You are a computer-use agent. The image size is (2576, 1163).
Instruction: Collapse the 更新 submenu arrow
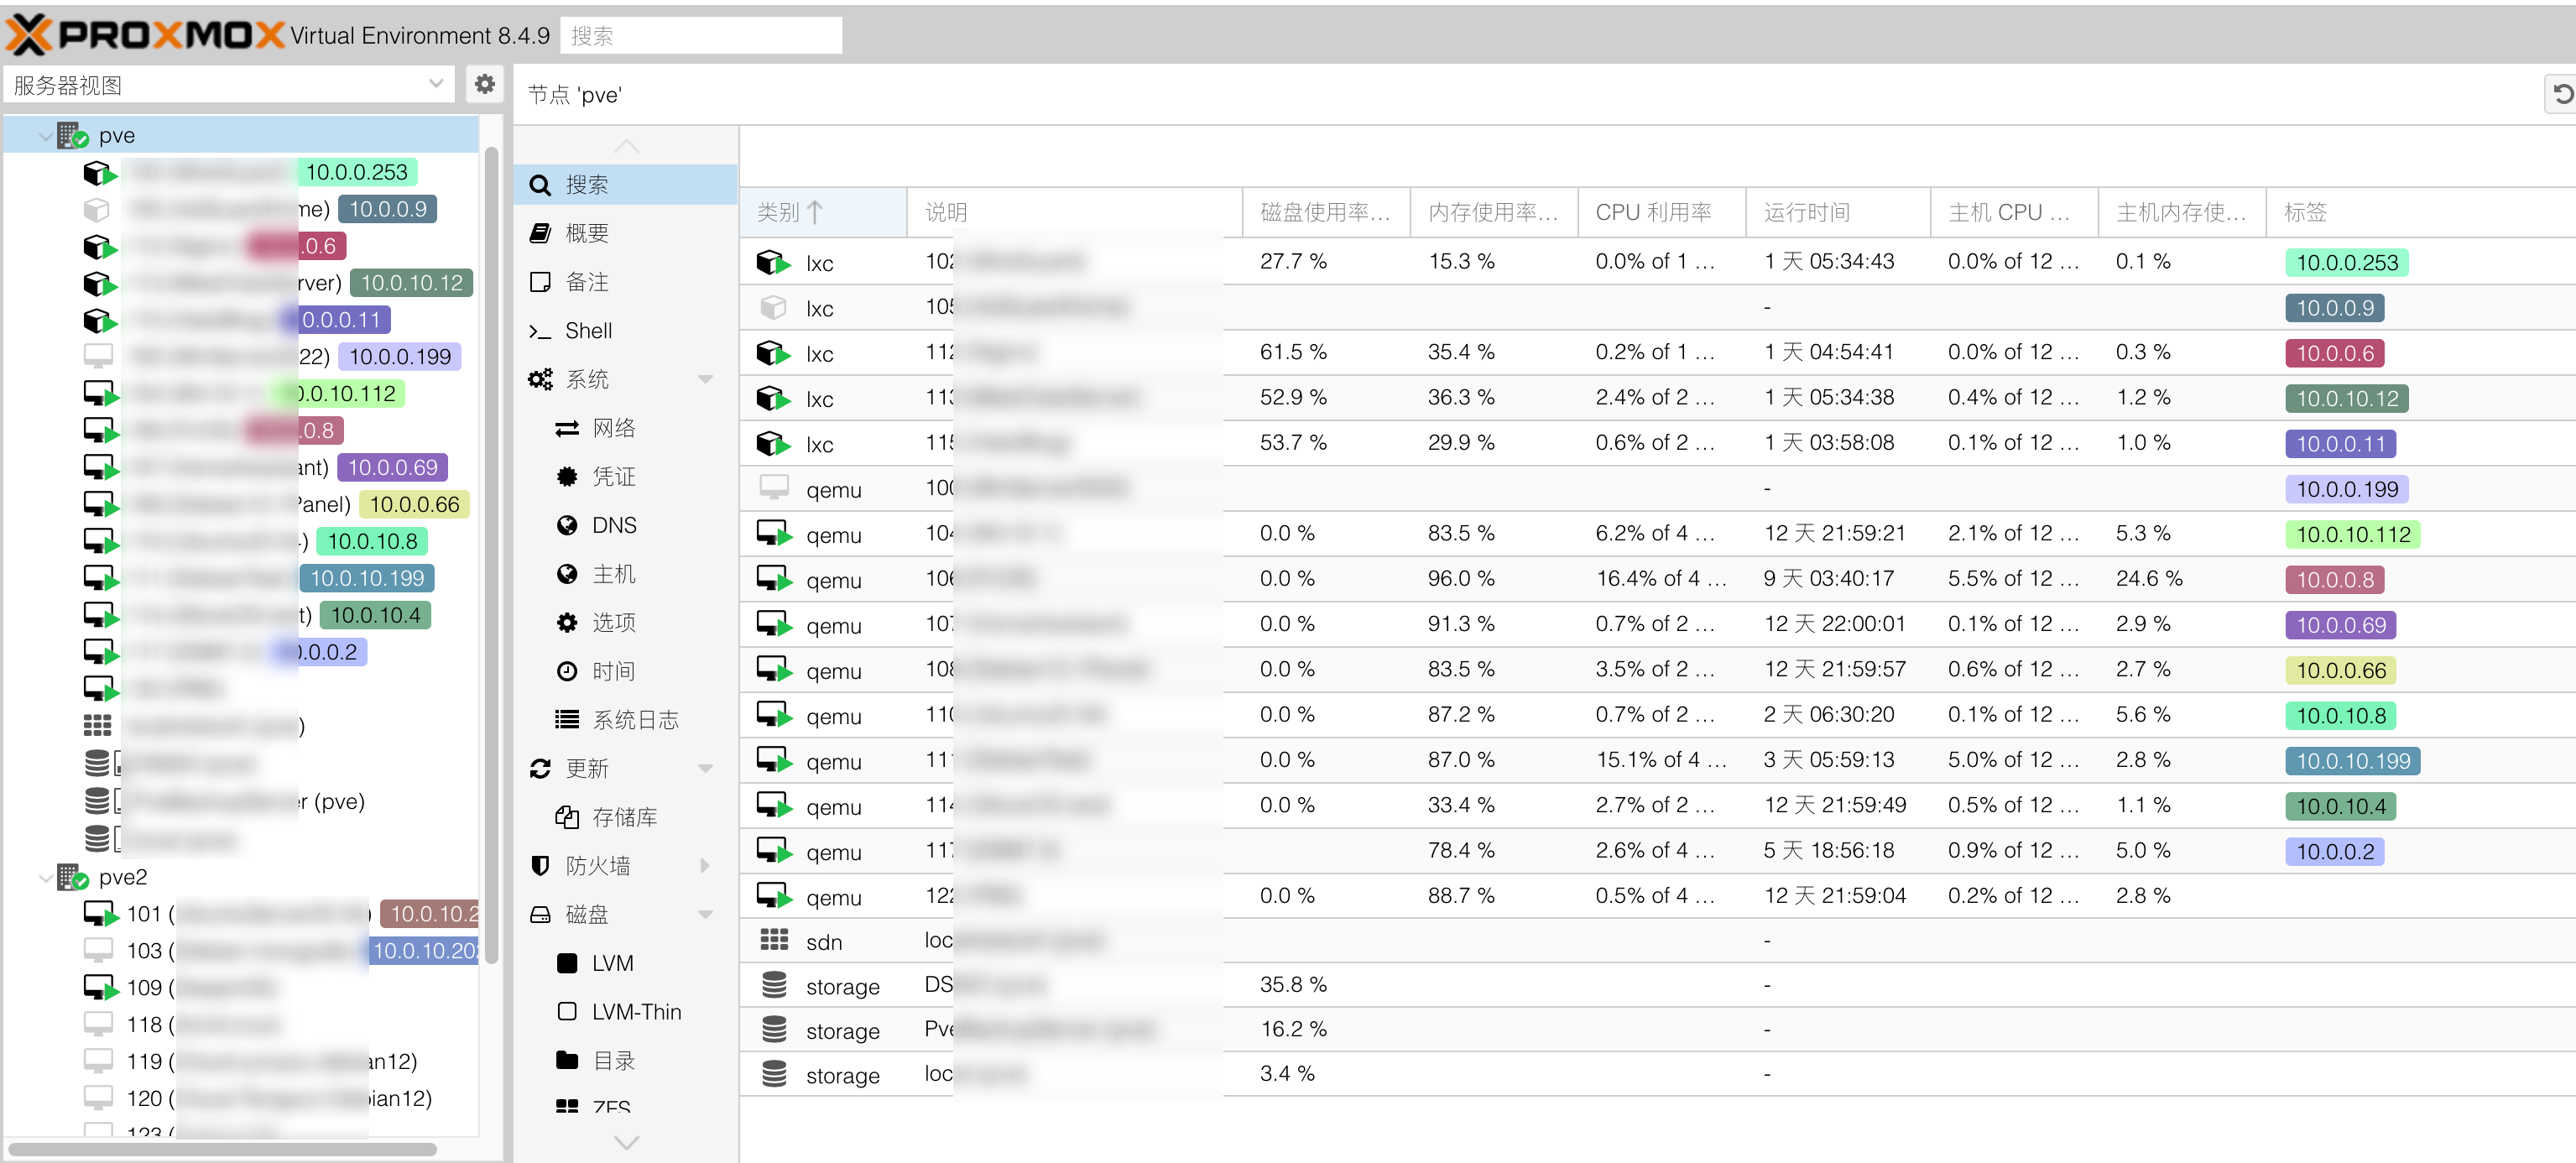click(x=705, y=768)
